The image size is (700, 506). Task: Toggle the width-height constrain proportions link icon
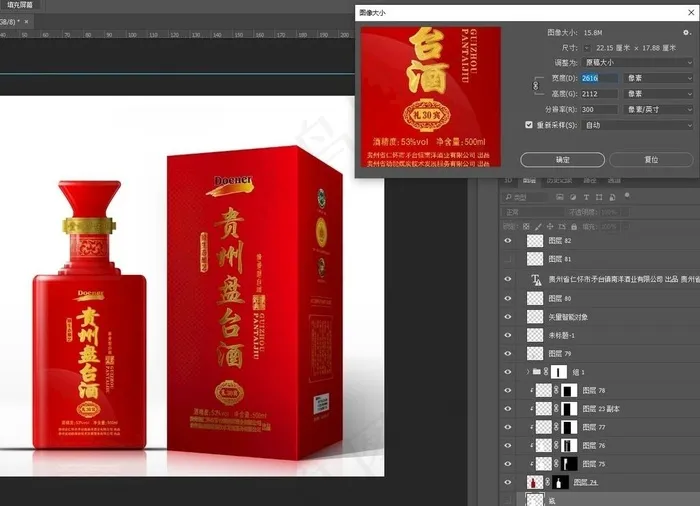click(536, 85)
